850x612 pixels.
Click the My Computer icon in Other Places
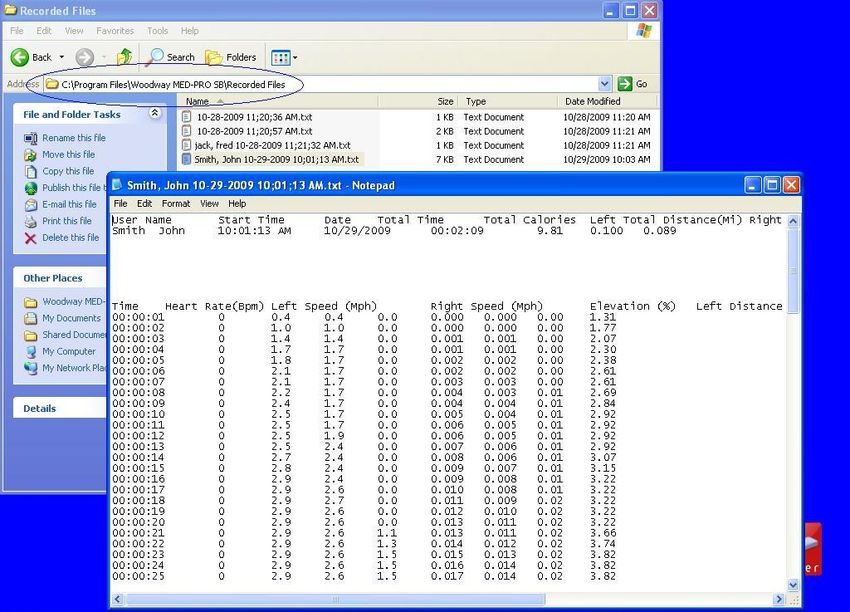click(30, 352)
